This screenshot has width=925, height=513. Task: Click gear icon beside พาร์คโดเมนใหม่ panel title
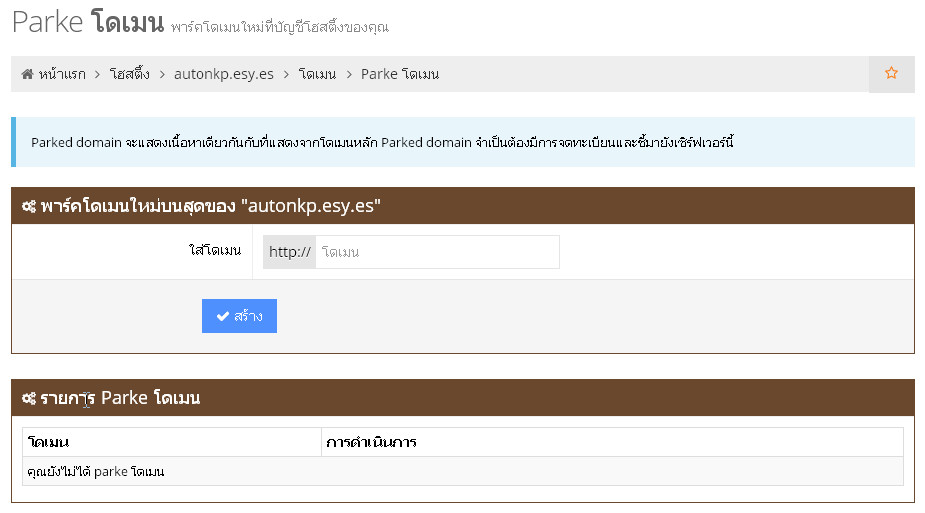(x=29, y=207)
